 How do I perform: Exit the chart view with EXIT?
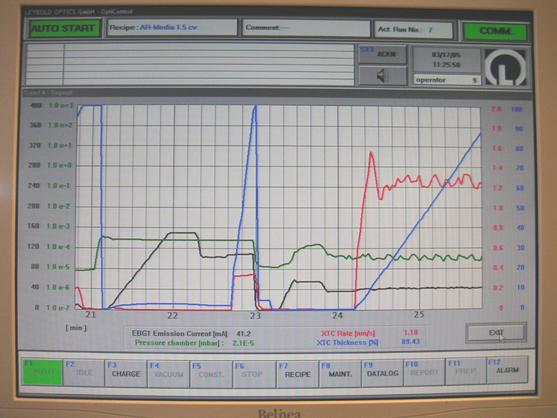point(496,333)
